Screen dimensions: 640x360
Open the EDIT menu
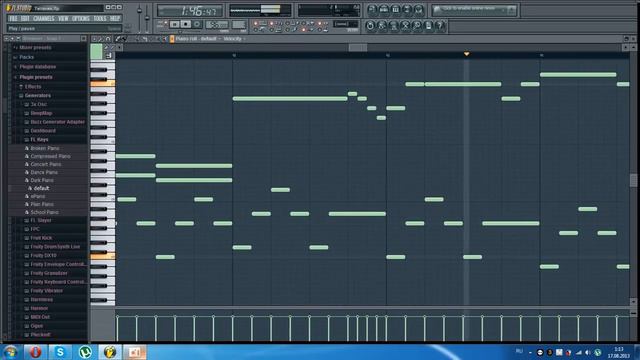click(25, 19)
